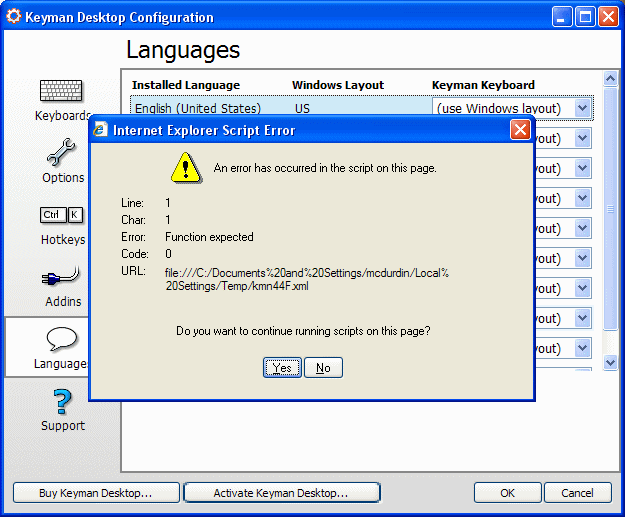Image resolution: width=625 pixels, height=517 pixels.
Task: Expand the sixth row Keyman Keyboard dropdown arrow
Action: coord(582,258)
